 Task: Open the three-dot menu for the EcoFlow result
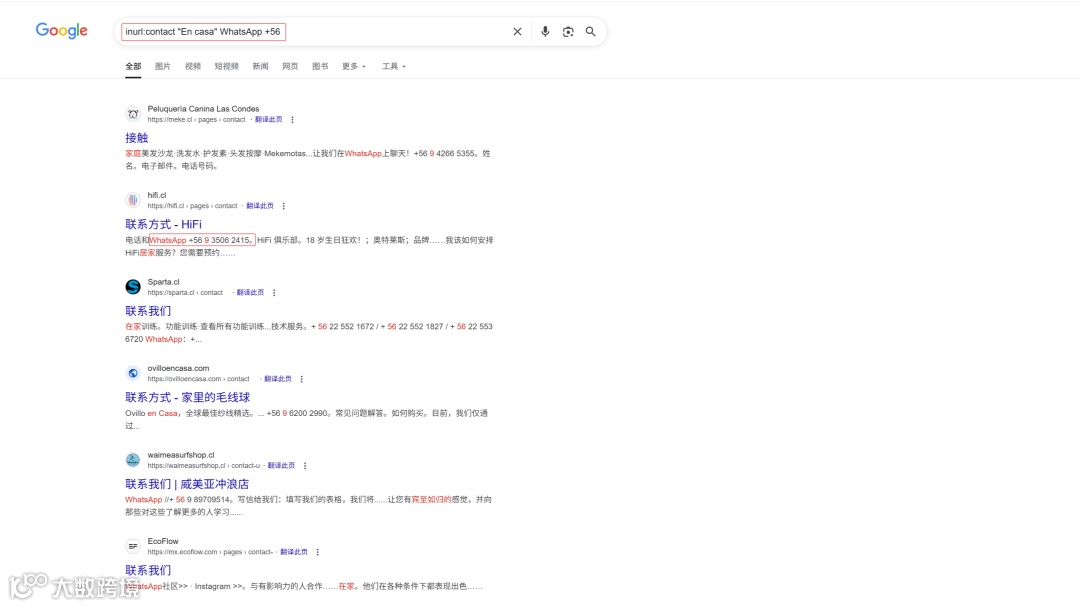pyautogui.click(x=318, y=552)
